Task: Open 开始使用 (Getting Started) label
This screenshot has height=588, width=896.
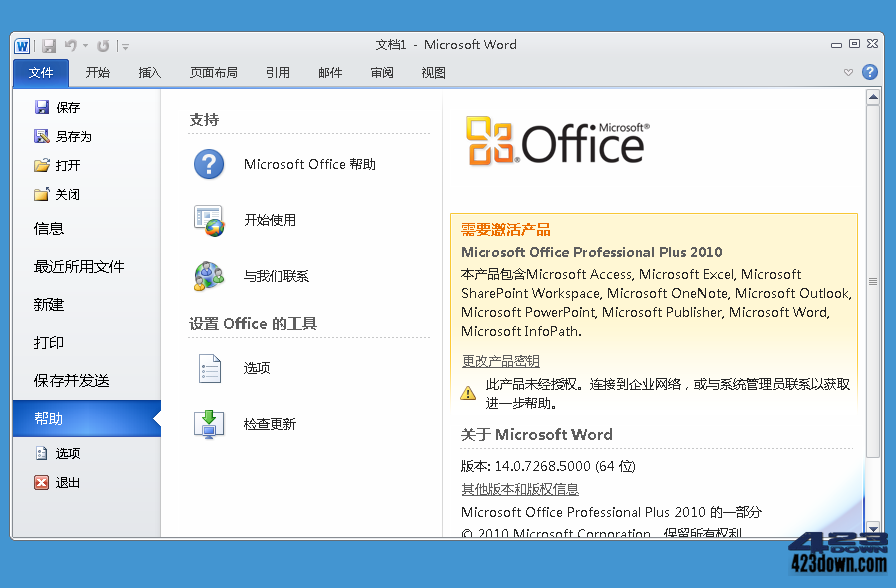Action: click(270, 220)
